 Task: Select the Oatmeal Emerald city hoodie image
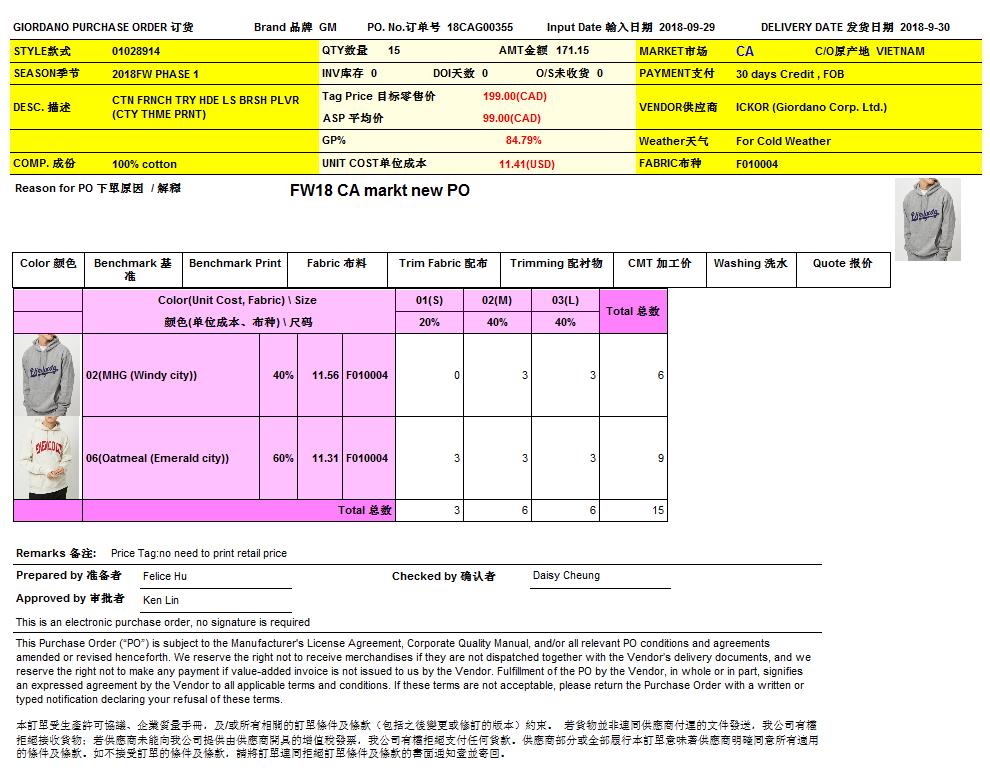click(x=47, y=458)
